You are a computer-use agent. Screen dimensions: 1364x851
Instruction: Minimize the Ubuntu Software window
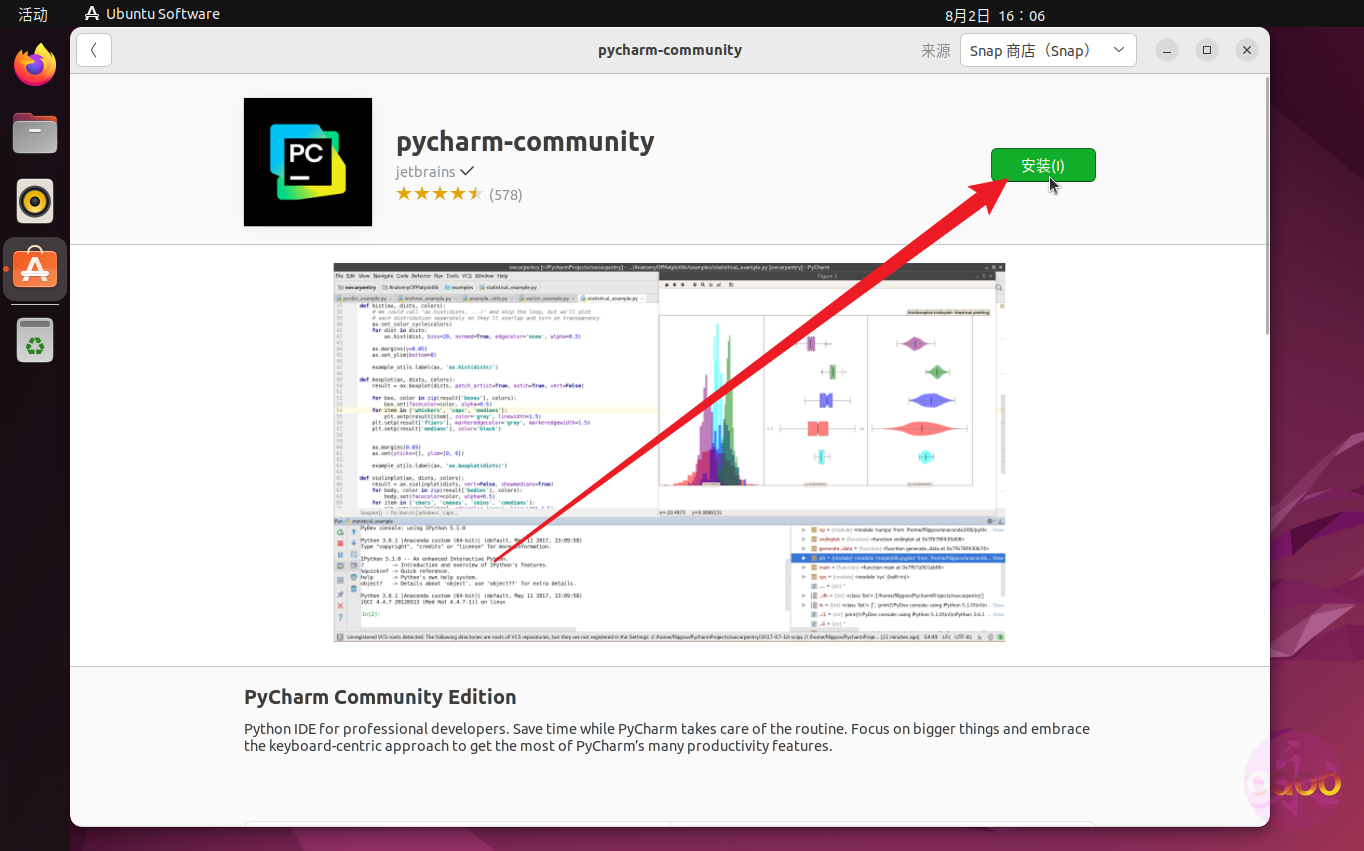click(x=1167, y=50)
